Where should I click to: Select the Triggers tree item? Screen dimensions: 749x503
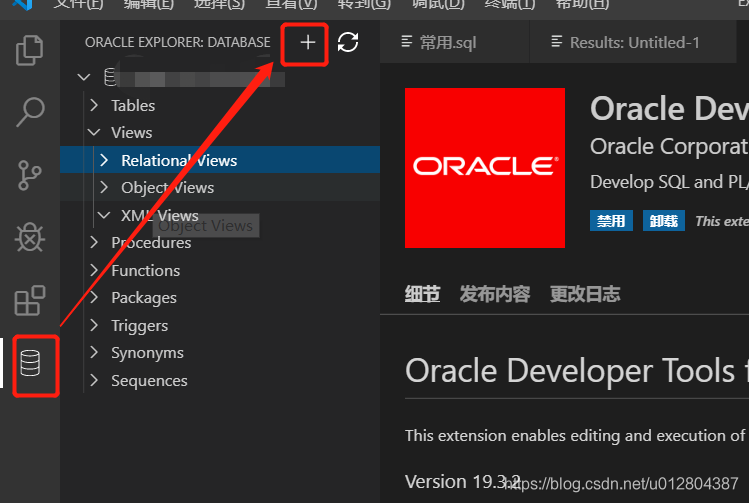coord(140,325)
